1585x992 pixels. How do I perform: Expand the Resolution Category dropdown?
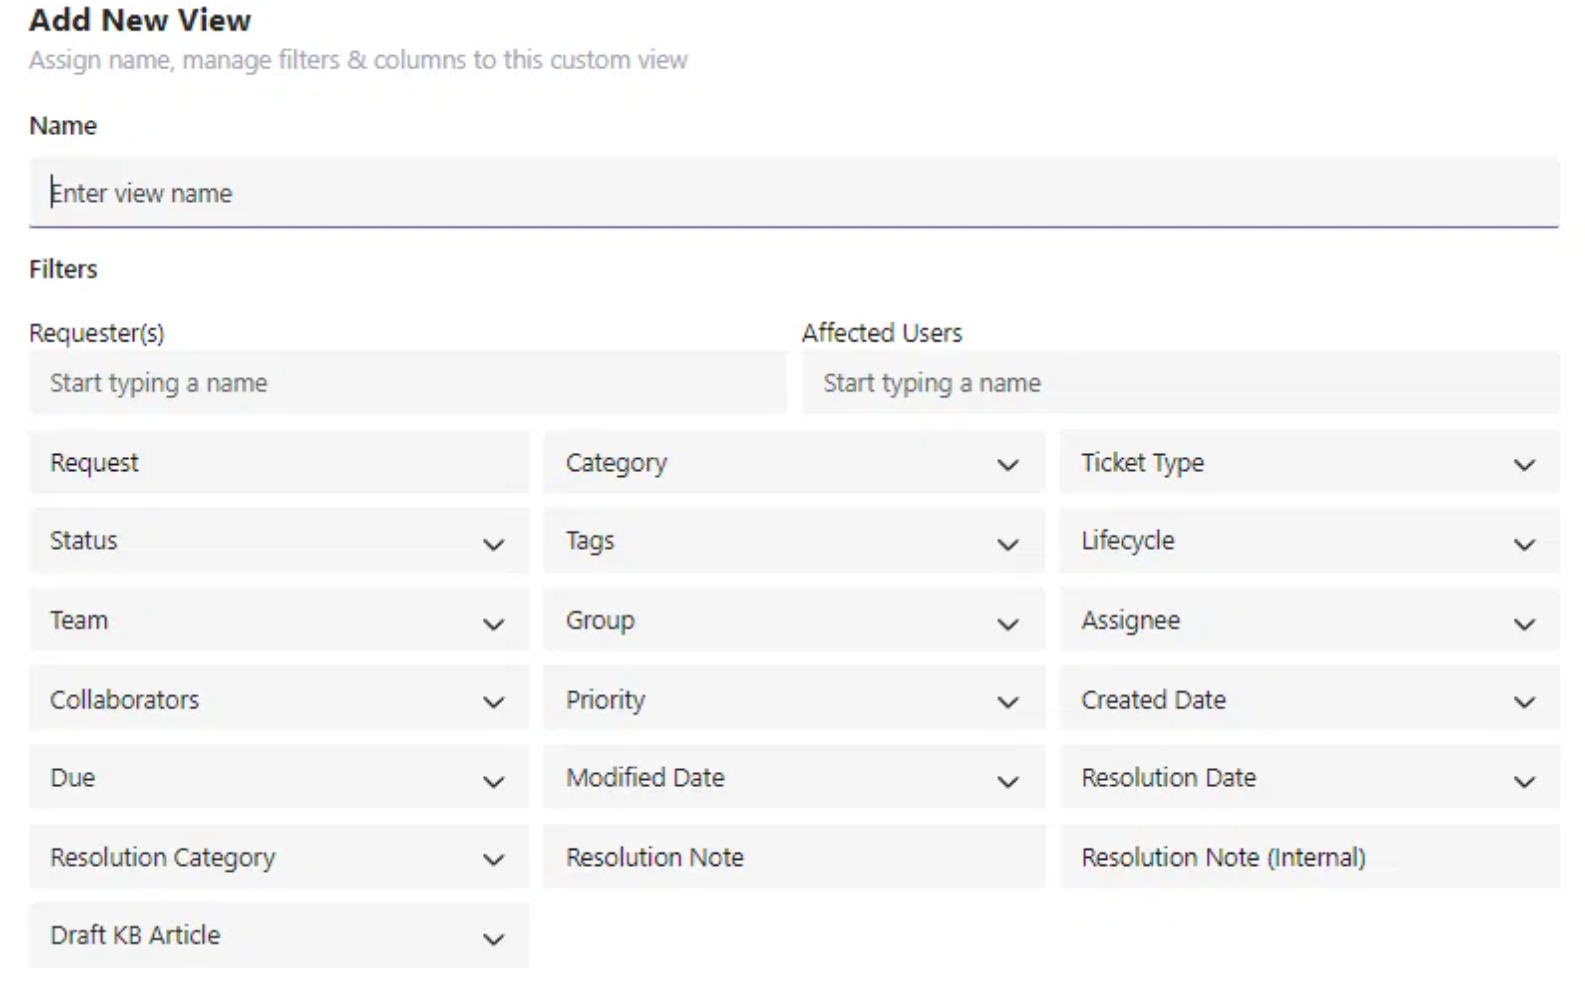[278, 858]
